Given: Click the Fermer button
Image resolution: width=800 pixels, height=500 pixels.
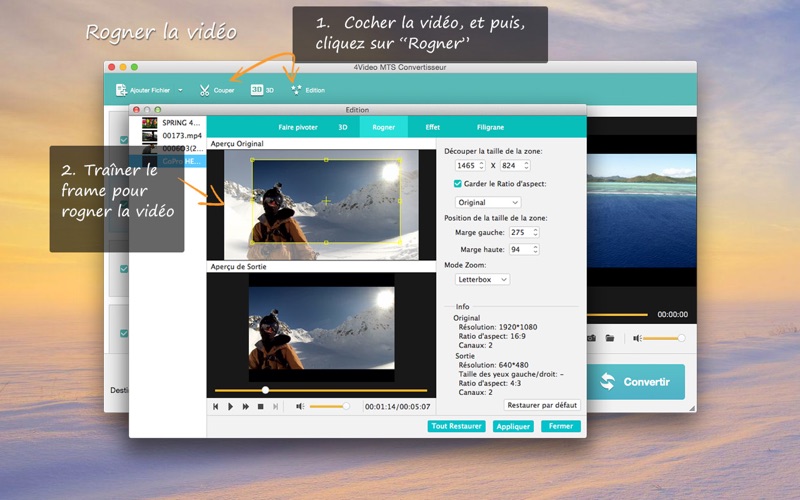Looking at the screenshot, I should click(561, 426).
